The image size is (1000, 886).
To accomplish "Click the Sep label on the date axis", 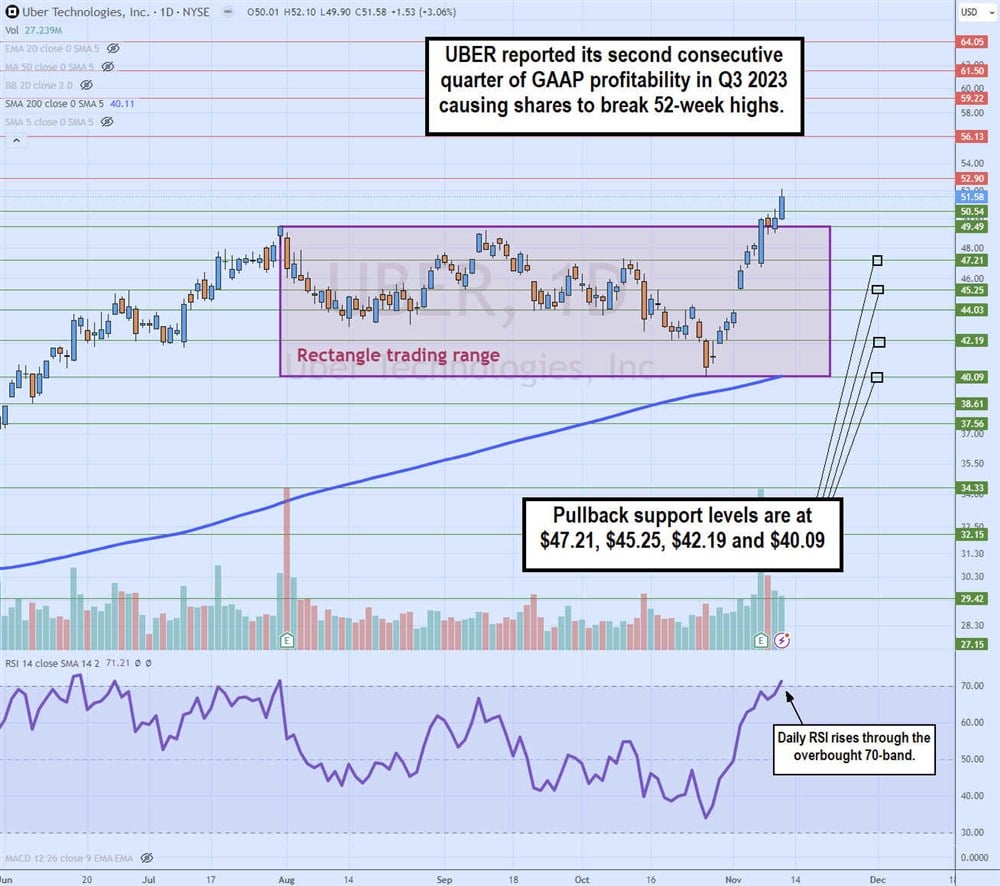I will click(x=445, y=880).
